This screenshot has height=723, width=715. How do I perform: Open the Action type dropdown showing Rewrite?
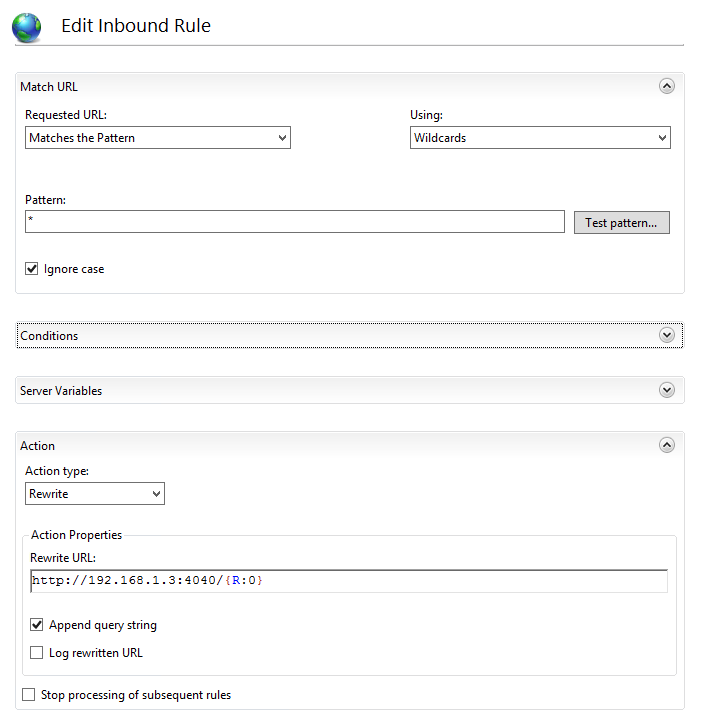[95, 493]
